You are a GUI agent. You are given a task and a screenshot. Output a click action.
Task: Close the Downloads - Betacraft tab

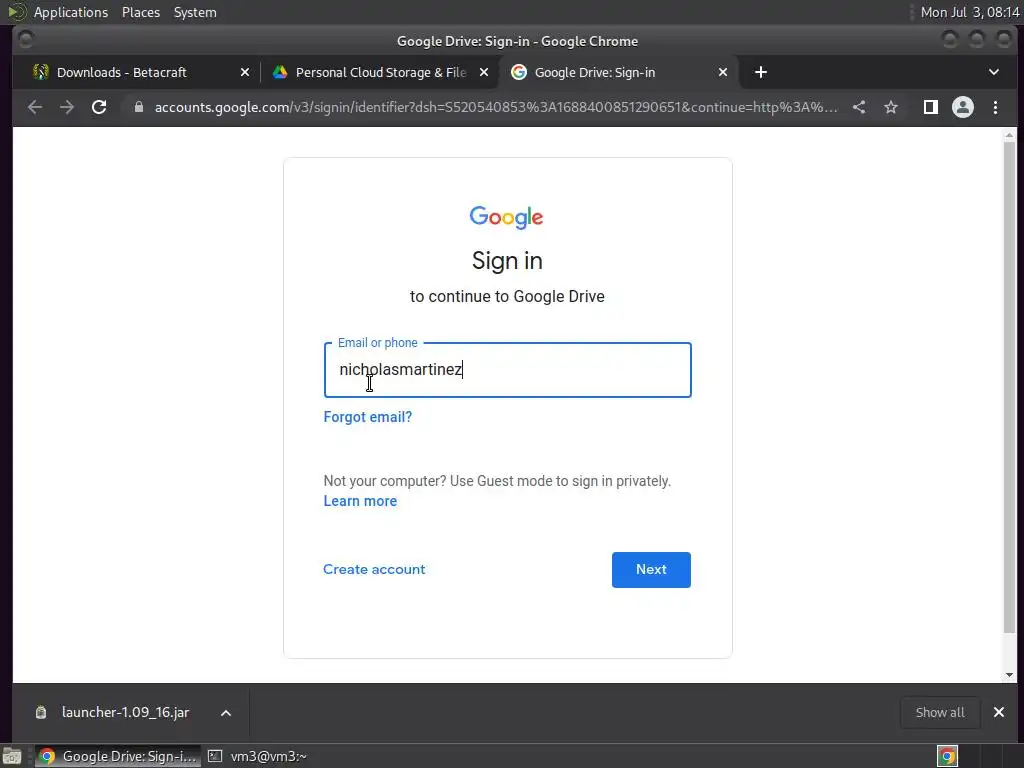click(x=245, y=72)
